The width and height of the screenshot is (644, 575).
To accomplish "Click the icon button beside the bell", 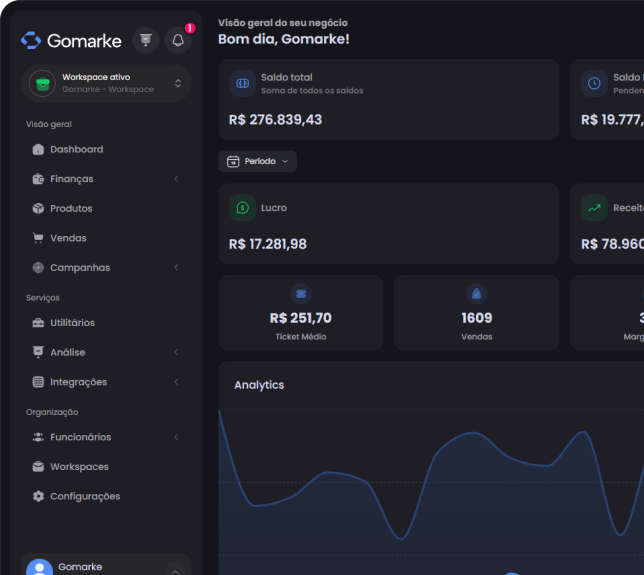I will click(146, 40).
